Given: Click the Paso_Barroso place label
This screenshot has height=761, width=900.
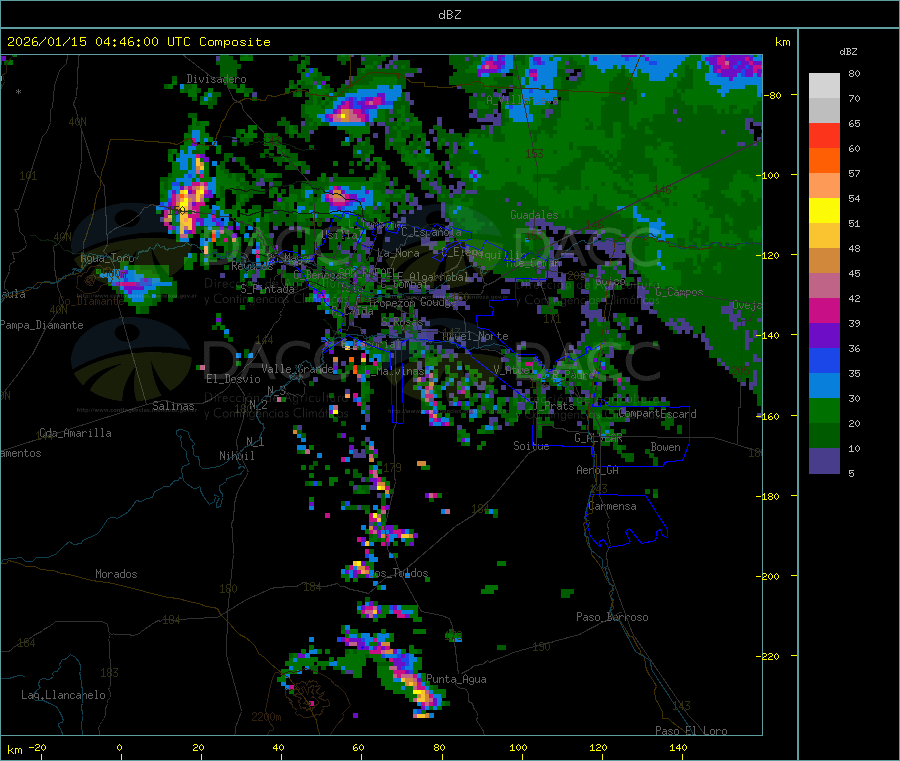Looking at the screenshot, I should click(x=612, y=617).
